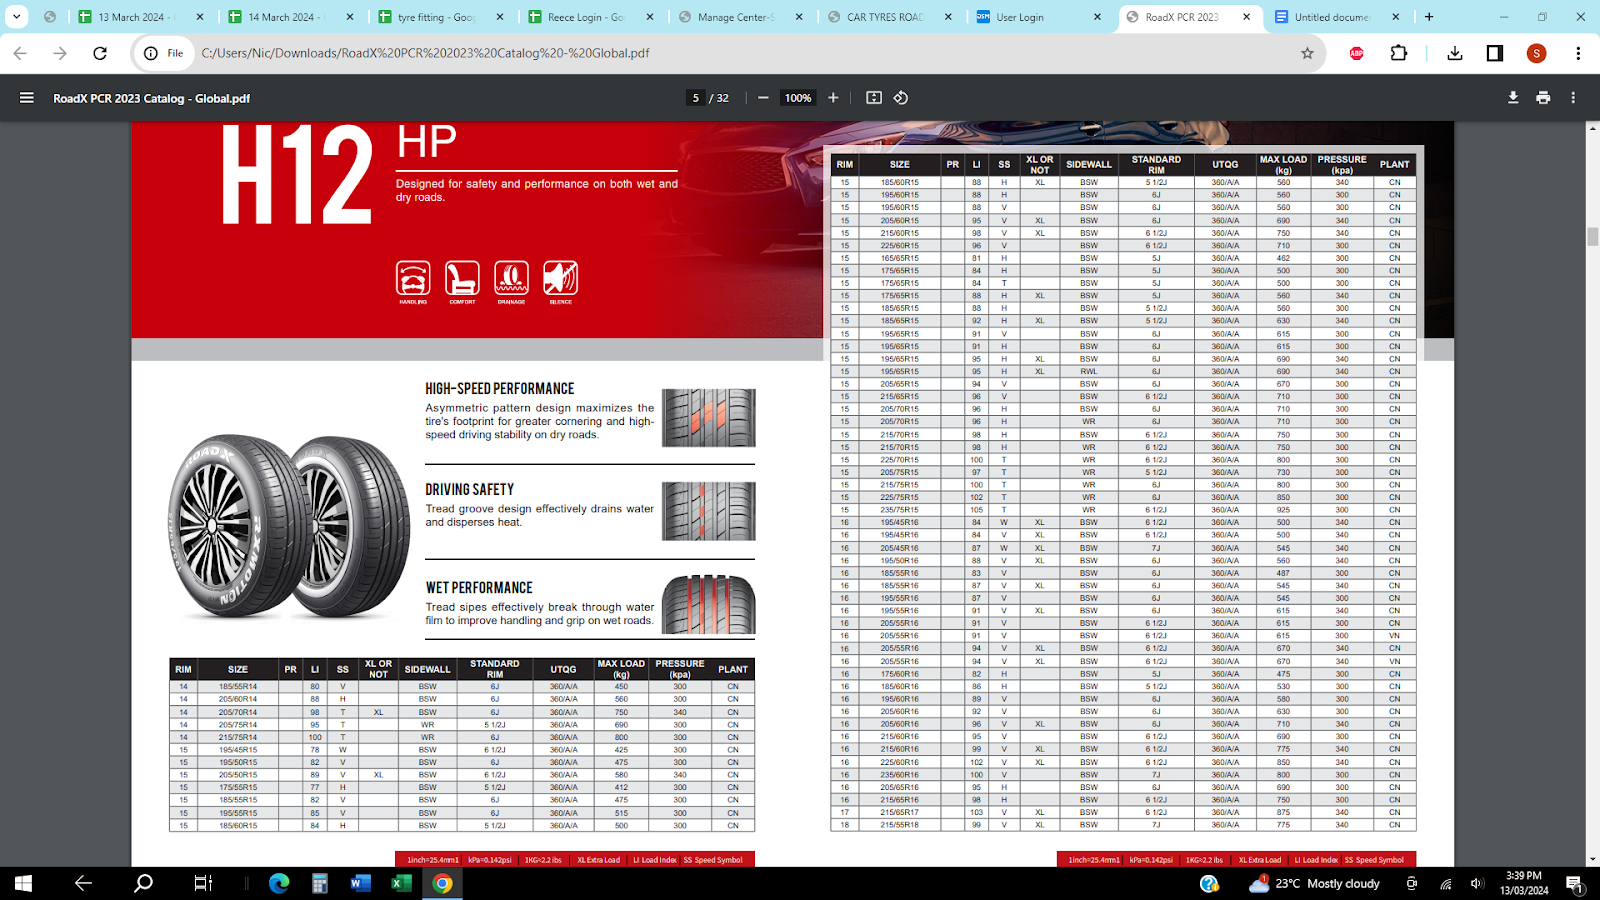Image resolution: width=1600 pixels, height=900 pixels.
Task: Open the PDF sidebar menu icon
Action: coord(27,98)
